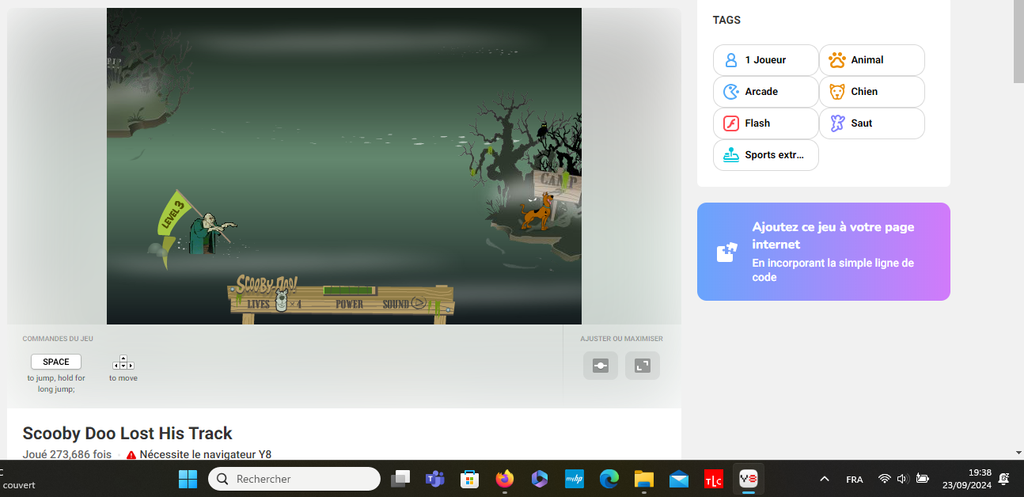This screenshot has width=1024, height=497.
Task: Open the Y8 browser taskbar icon
Action: 748,479
